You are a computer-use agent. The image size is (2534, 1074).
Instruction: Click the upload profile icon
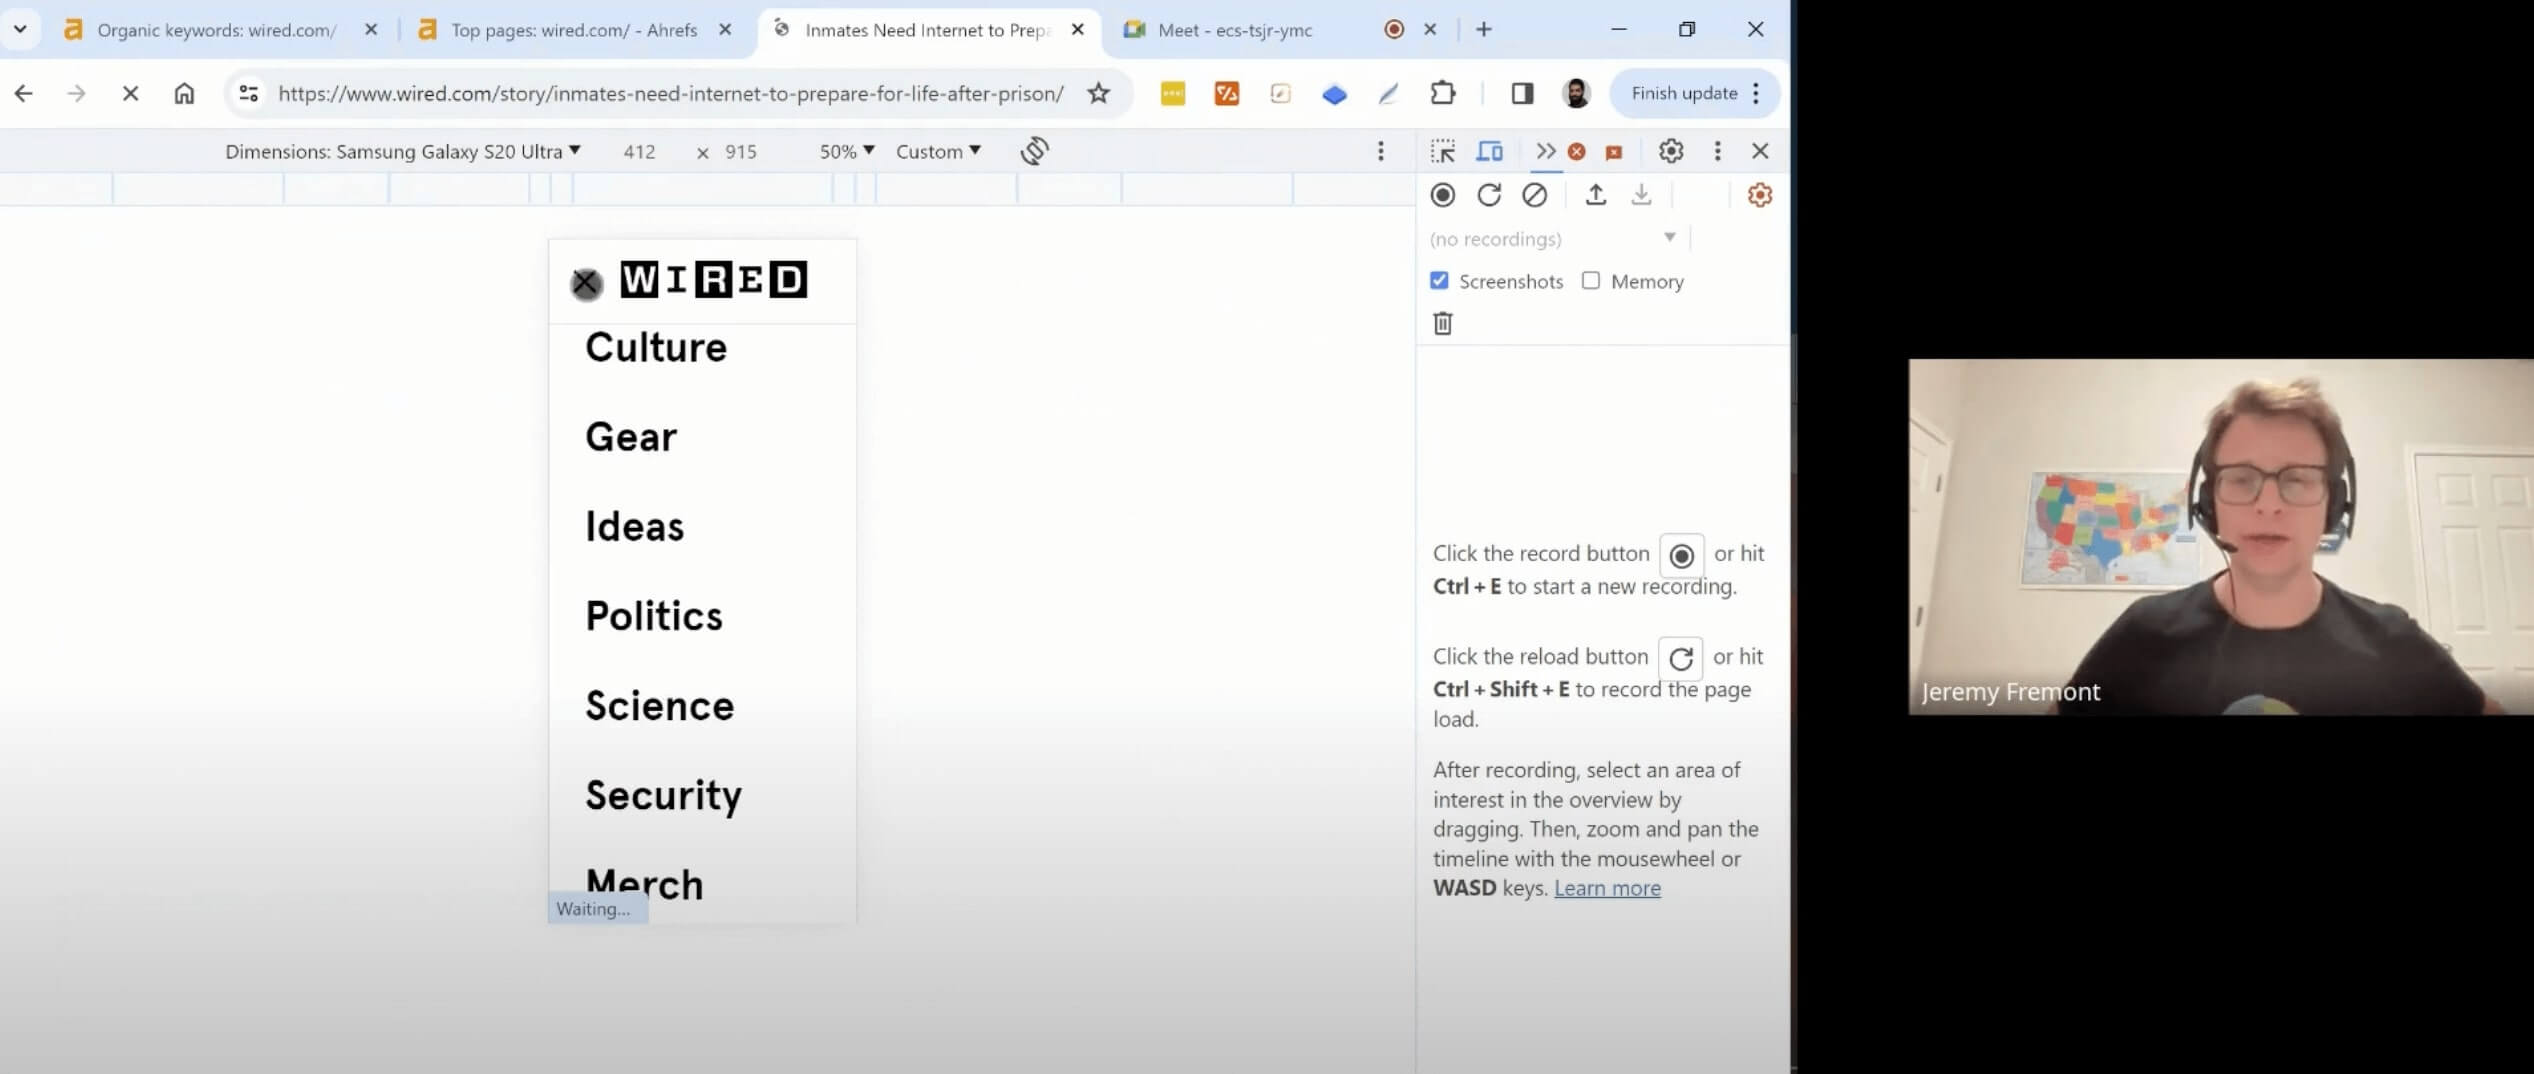[x=1596, y=195]
